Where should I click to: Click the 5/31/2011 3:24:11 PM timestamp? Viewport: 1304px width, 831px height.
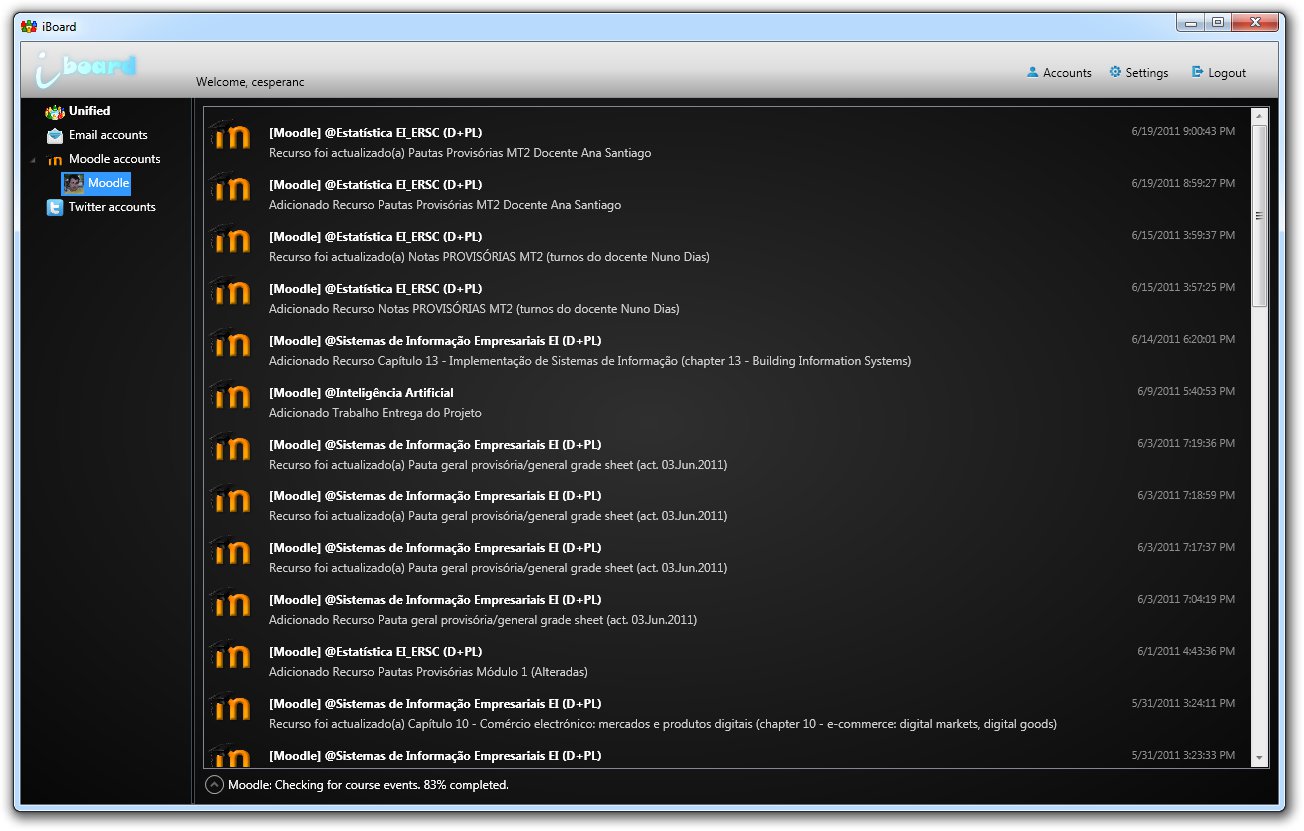tap(1183, 703)
